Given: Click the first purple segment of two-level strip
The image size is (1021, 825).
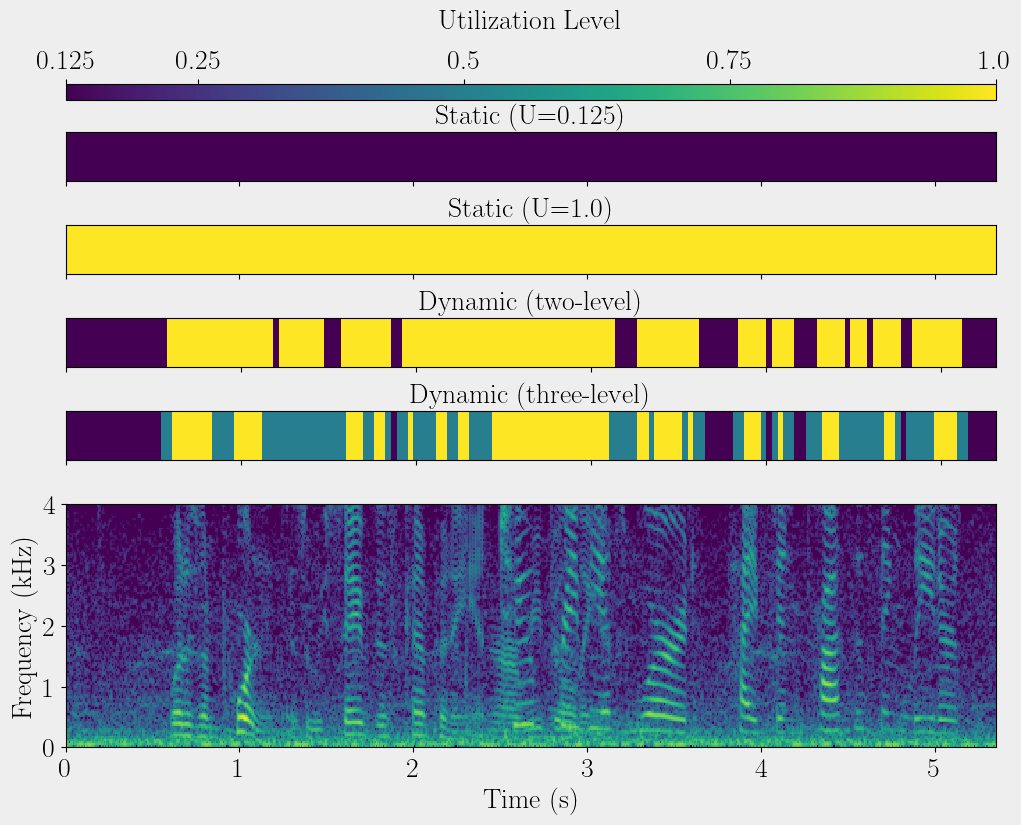Looking at the screenshot, I should (116, 343).
